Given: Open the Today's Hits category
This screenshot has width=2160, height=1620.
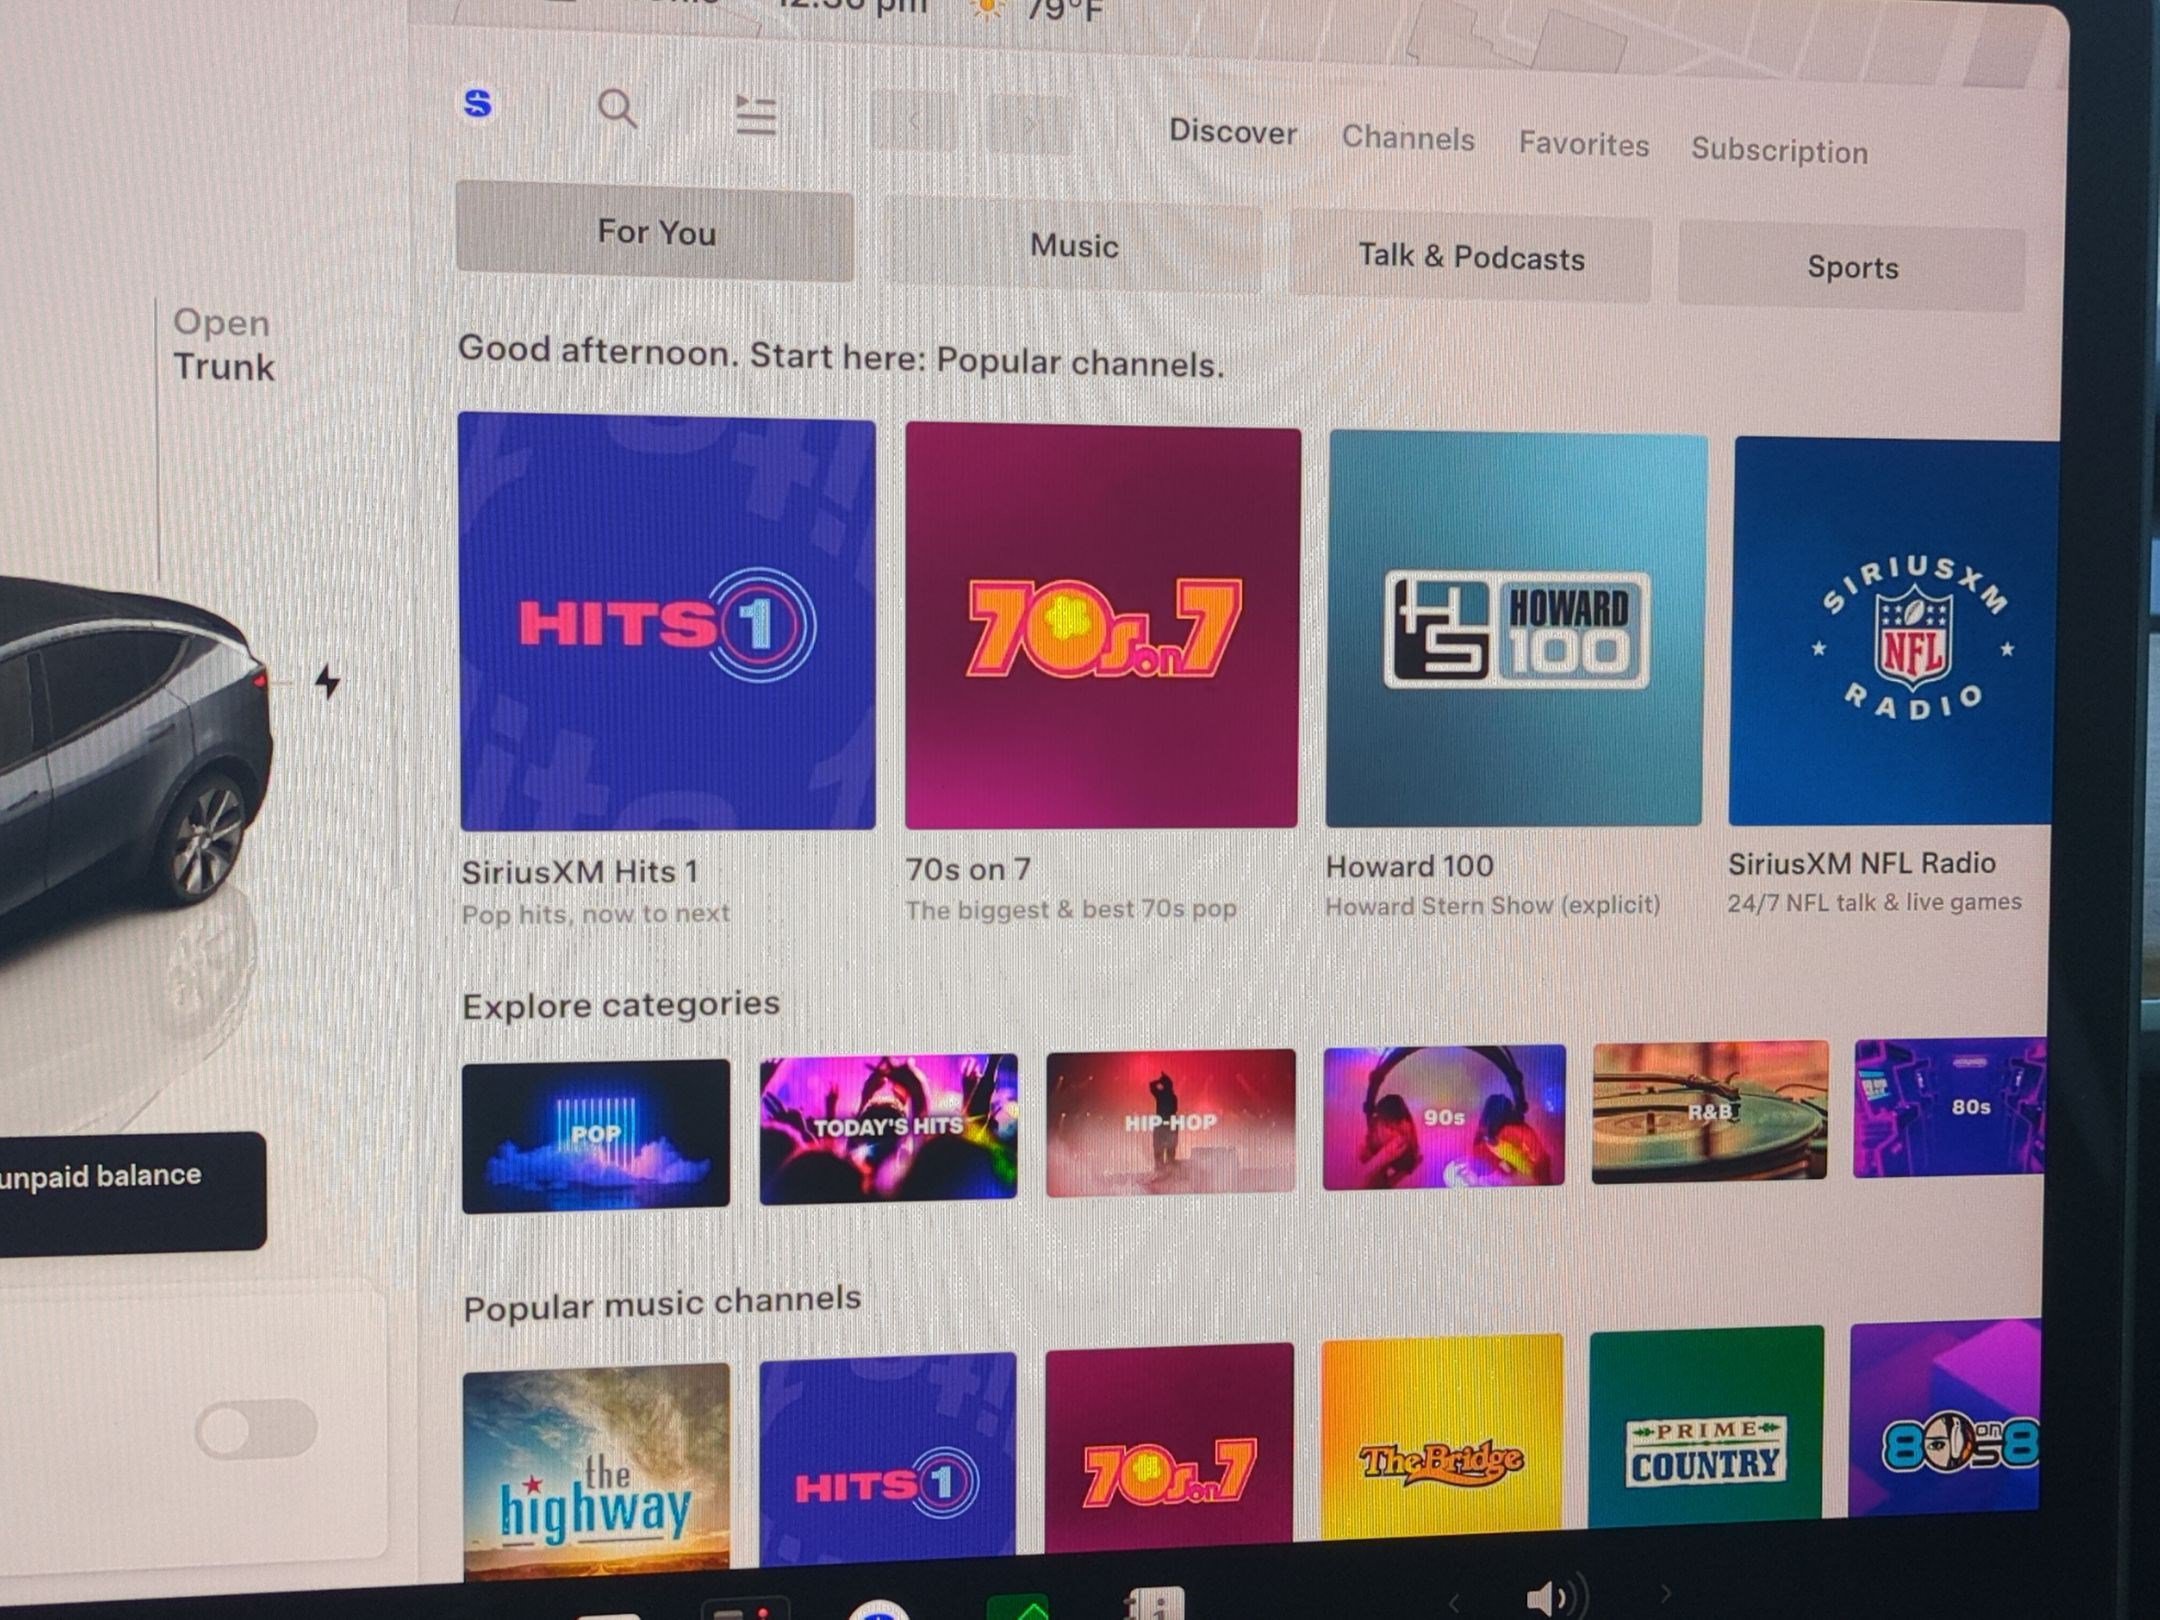Looking at the screenshot, I should click(888, 1128).
